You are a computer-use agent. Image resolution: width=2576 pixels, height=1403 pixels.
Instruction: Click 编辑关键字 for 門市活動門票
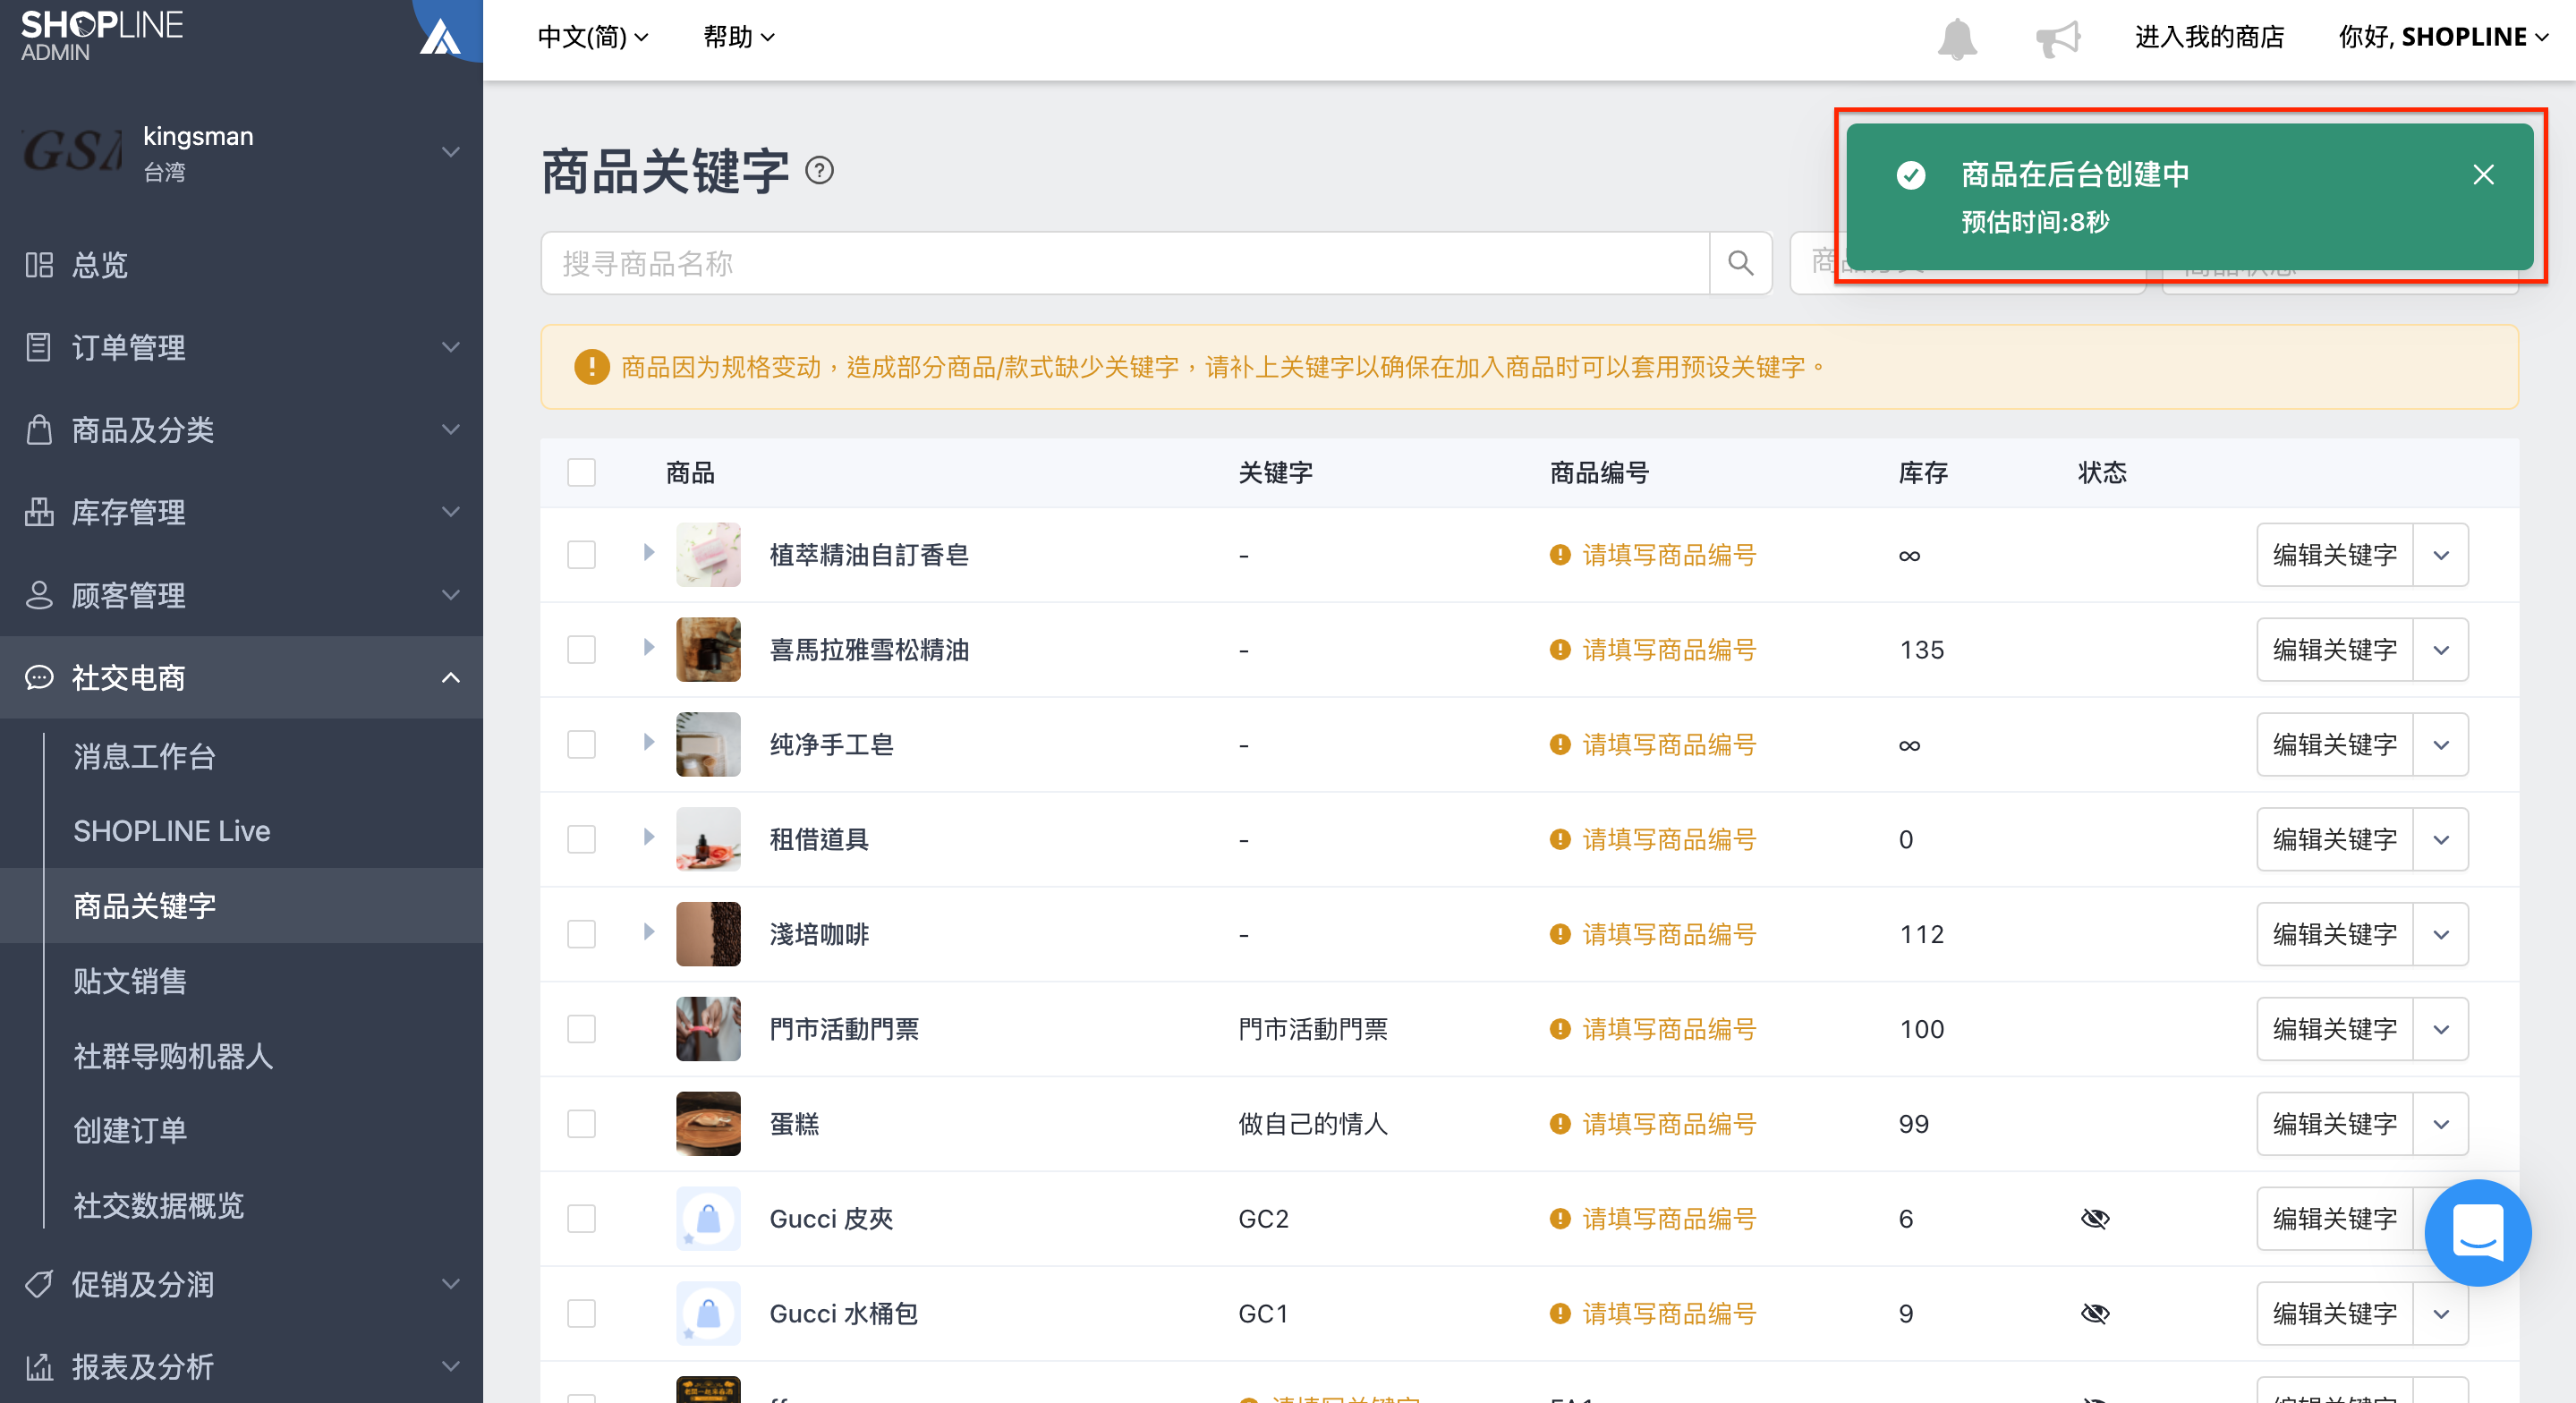2334,1029
